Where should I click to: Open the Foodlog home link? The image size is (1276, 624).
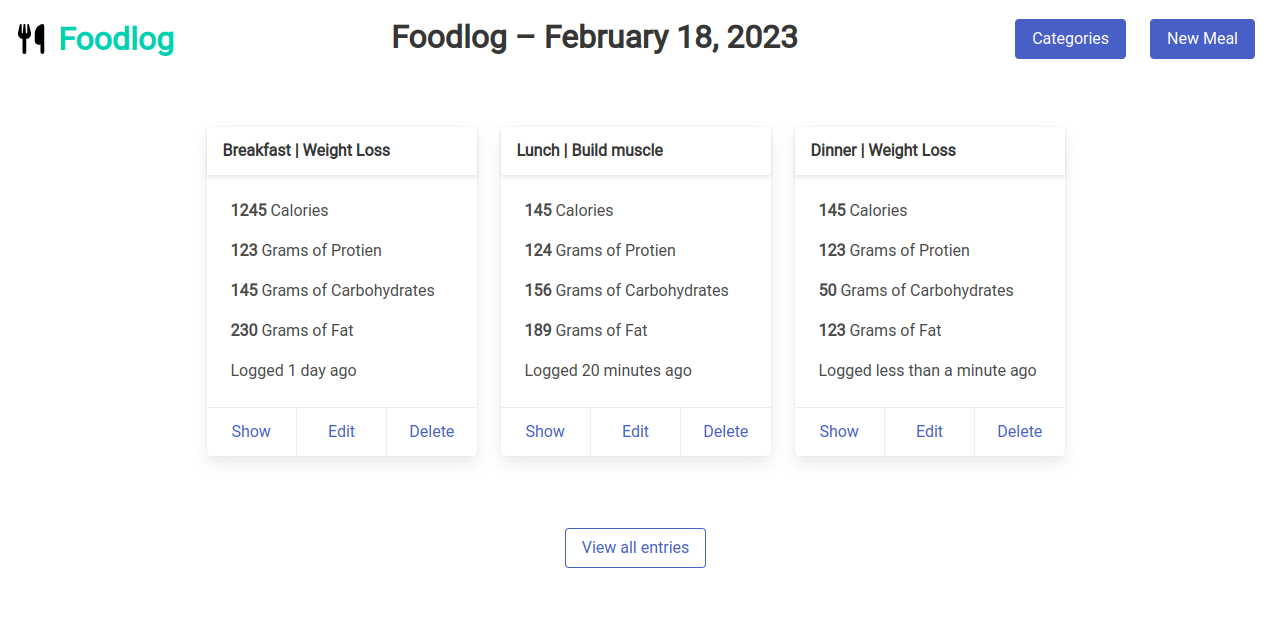[x=115, y=38]
